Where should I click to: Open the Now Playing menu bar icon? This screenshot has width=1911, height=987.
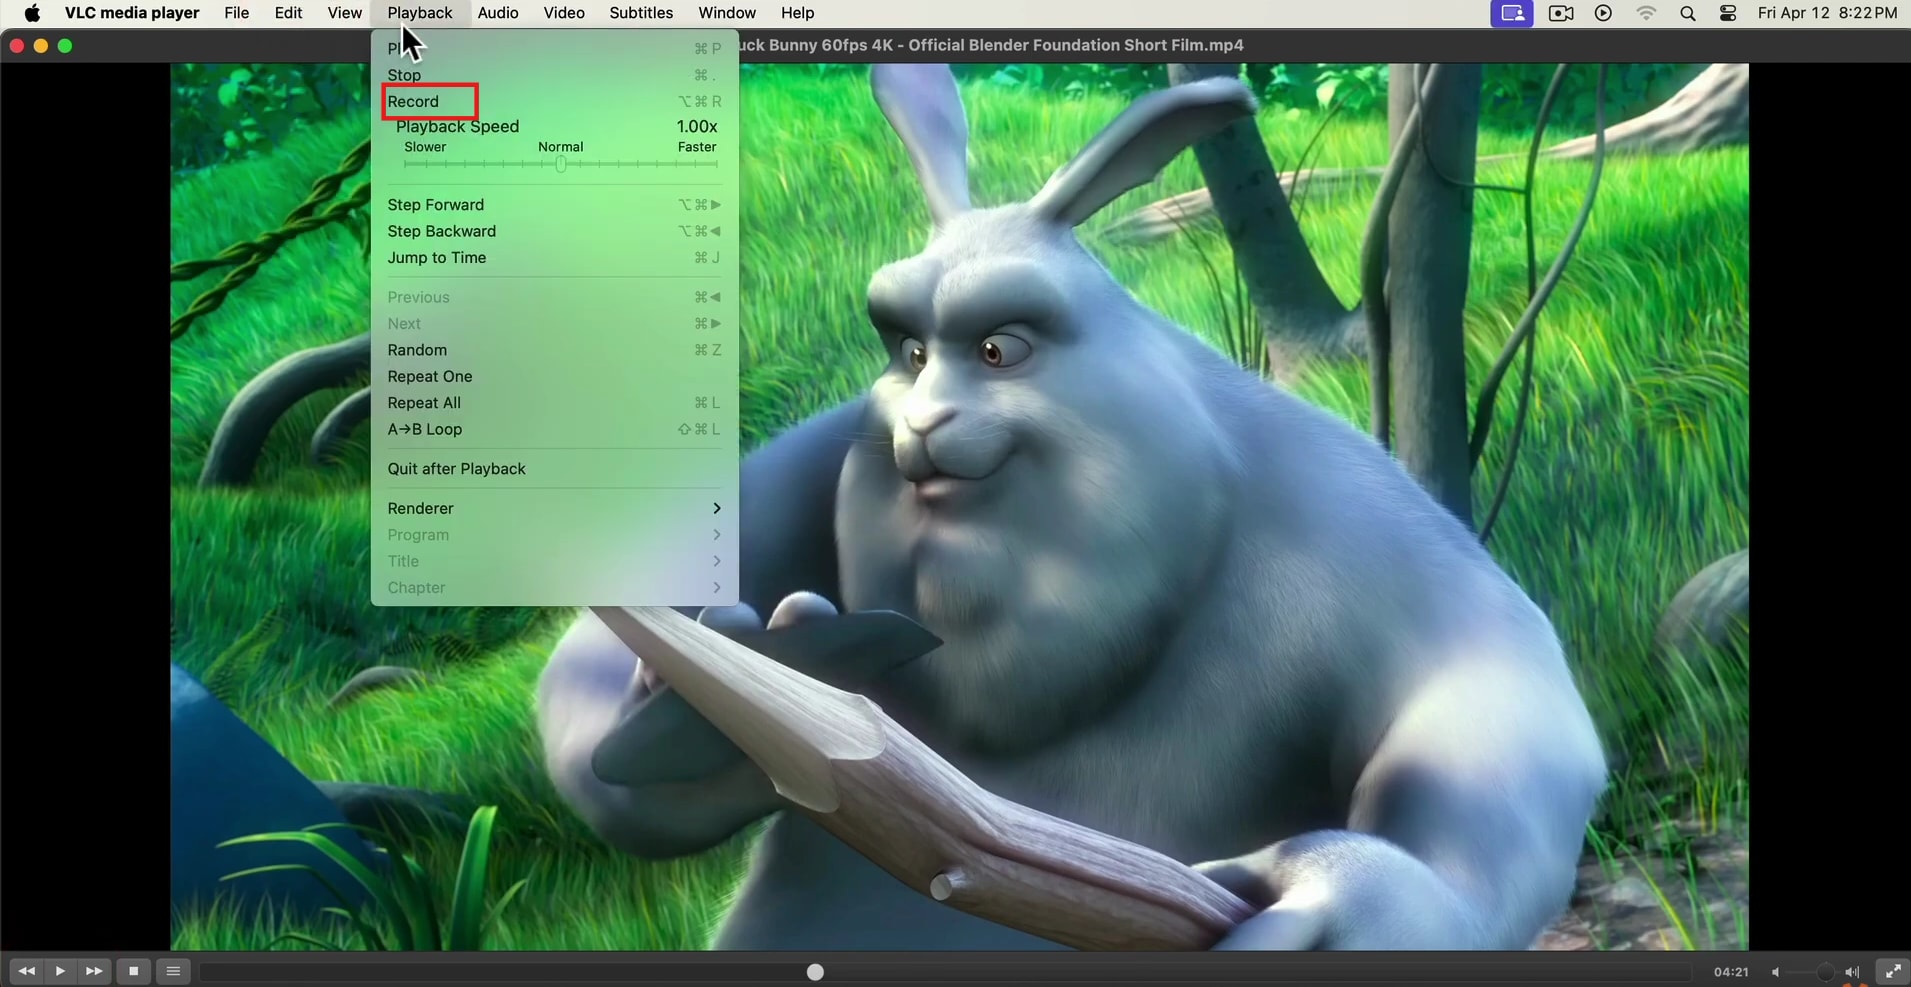point(1603,14)
